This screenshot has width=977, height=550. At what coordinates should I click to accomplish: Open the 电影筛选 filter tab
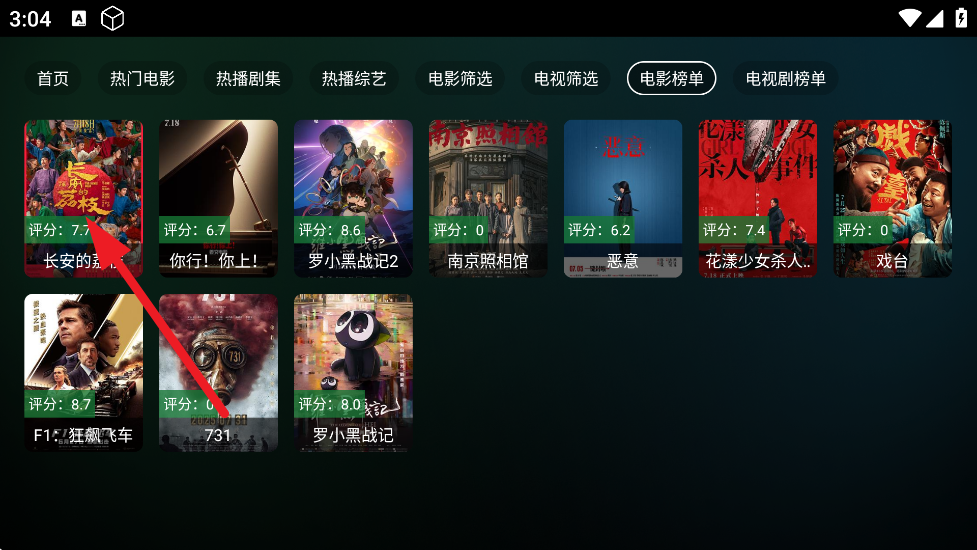460,78
